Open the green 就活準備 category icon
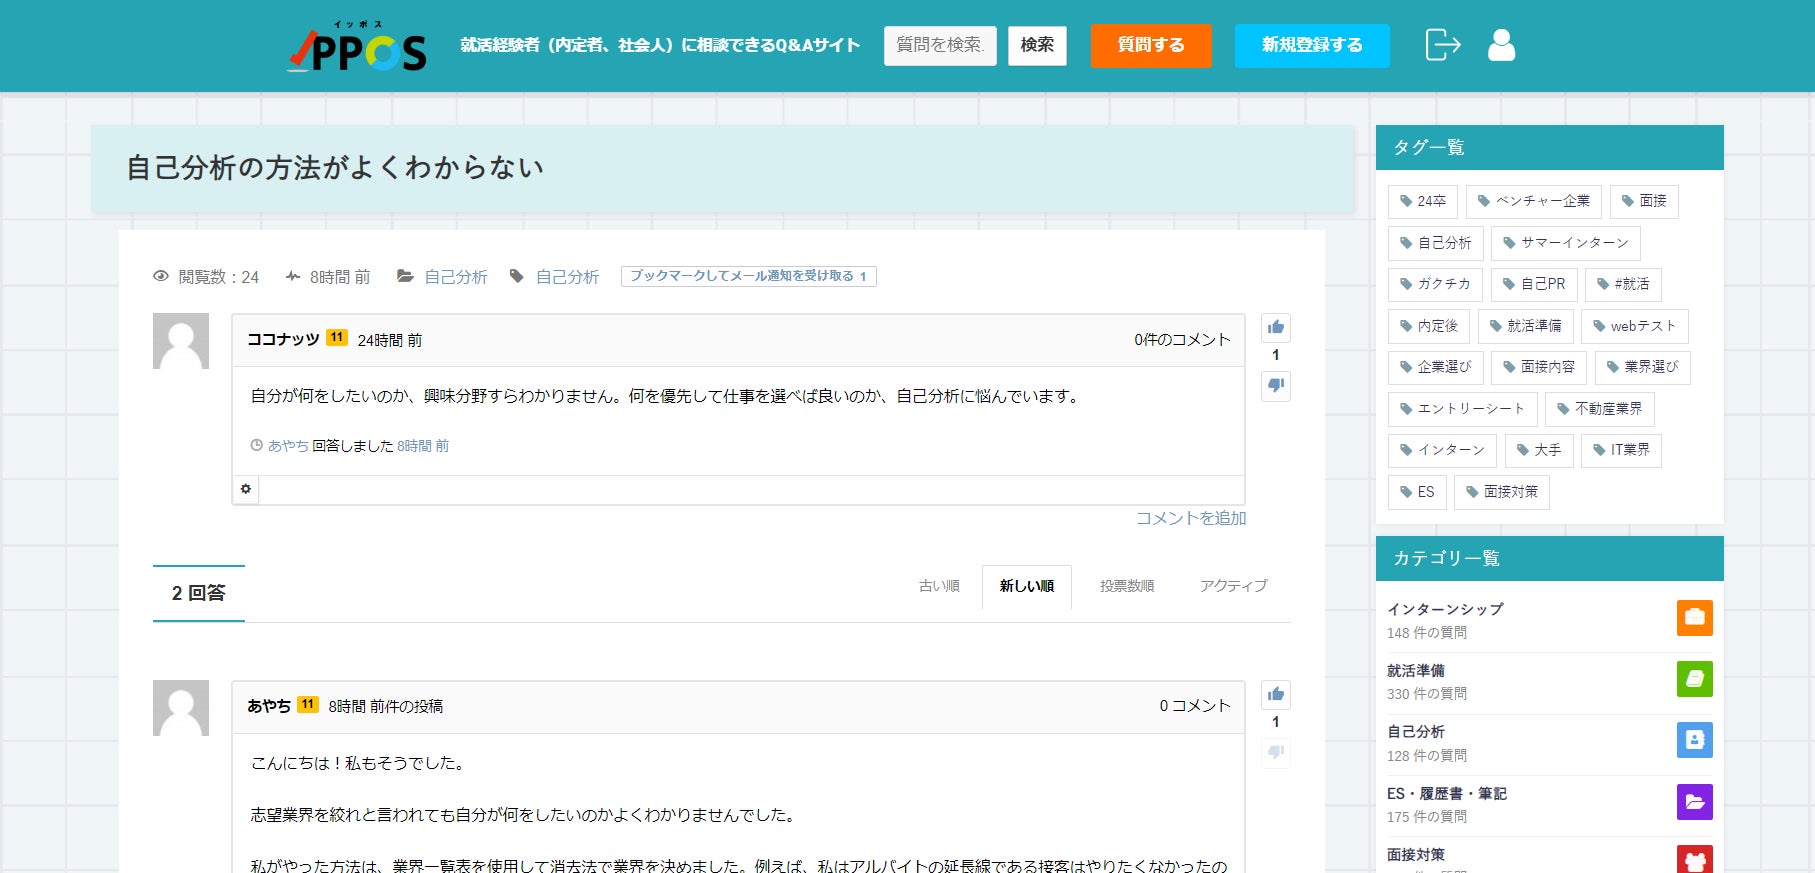 click(x=1694, y=679)
